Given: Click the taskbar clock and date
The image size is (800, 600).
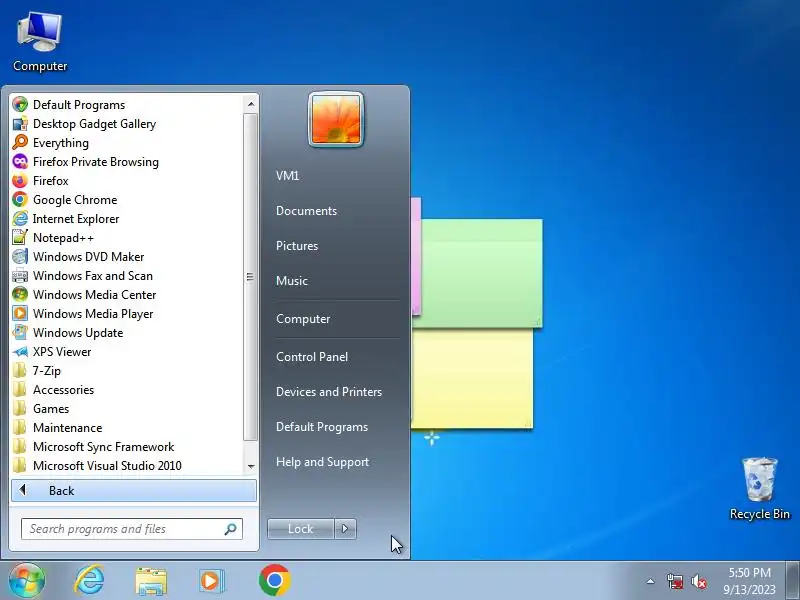Looking at the screenshot, I should [749, 581].
